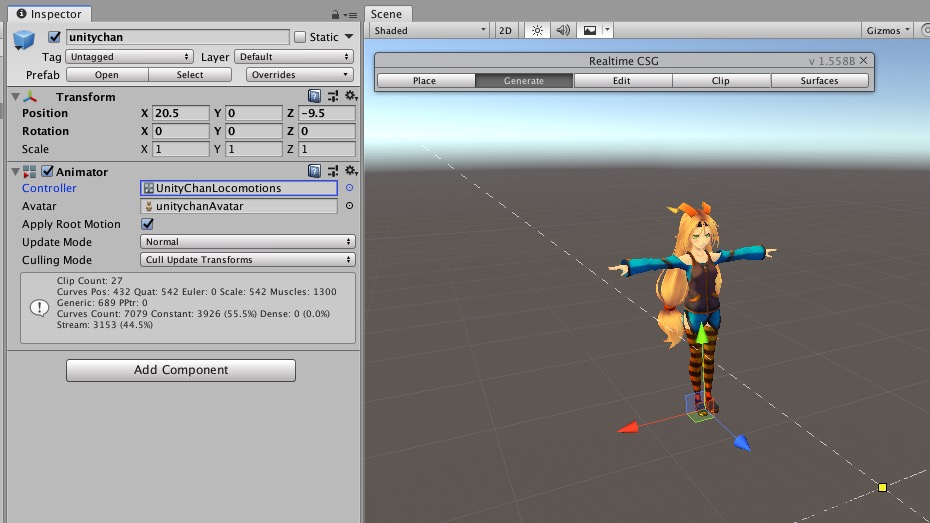Open Transform component help reference

pyautogui.click(x=314, y=96)
